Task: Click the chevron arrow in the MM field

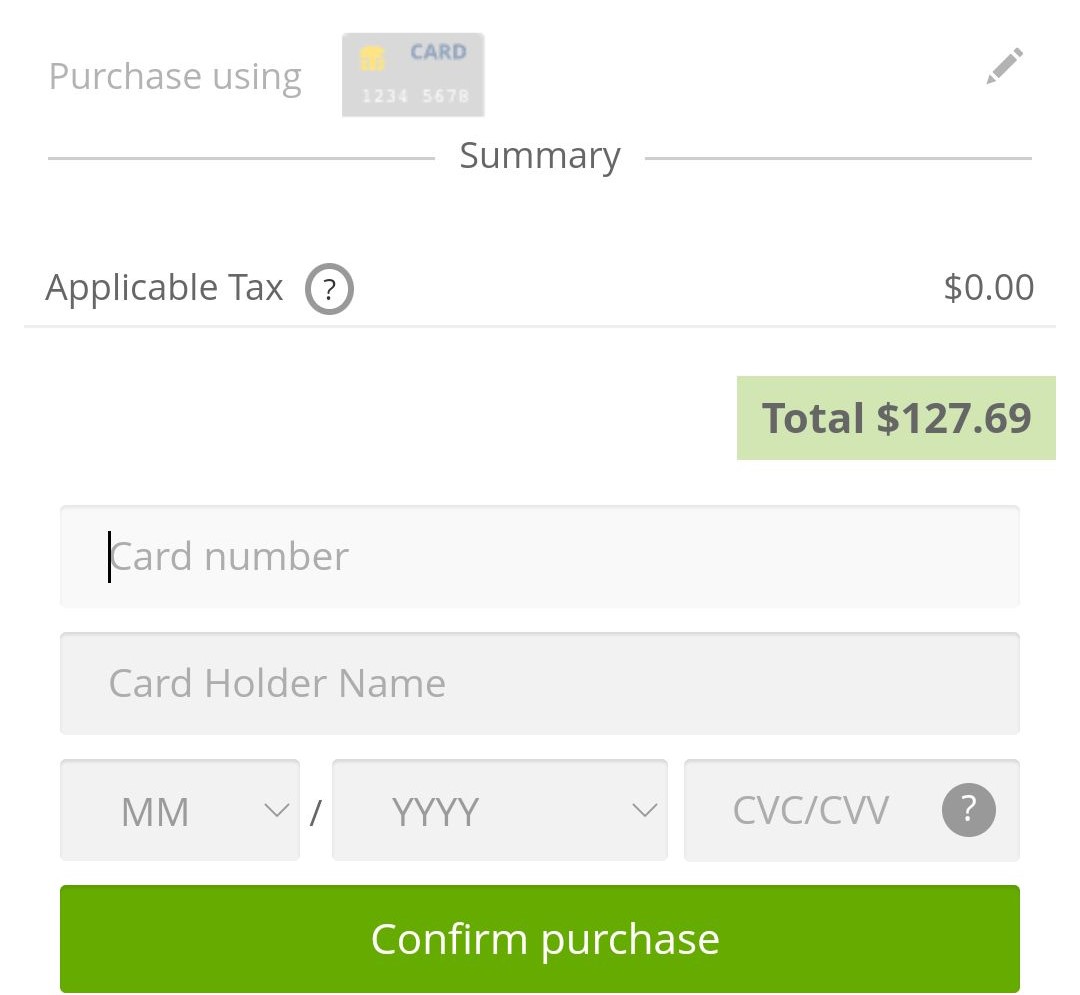Action: point(276,810)
